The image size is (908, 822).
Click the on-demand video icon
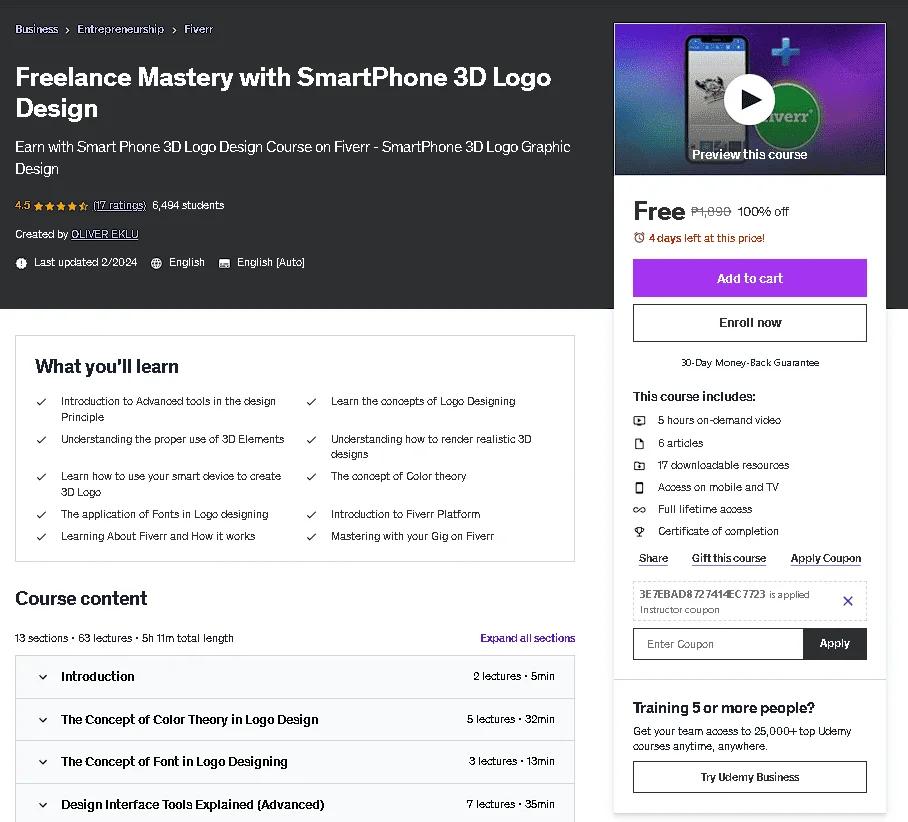[639, 421]
